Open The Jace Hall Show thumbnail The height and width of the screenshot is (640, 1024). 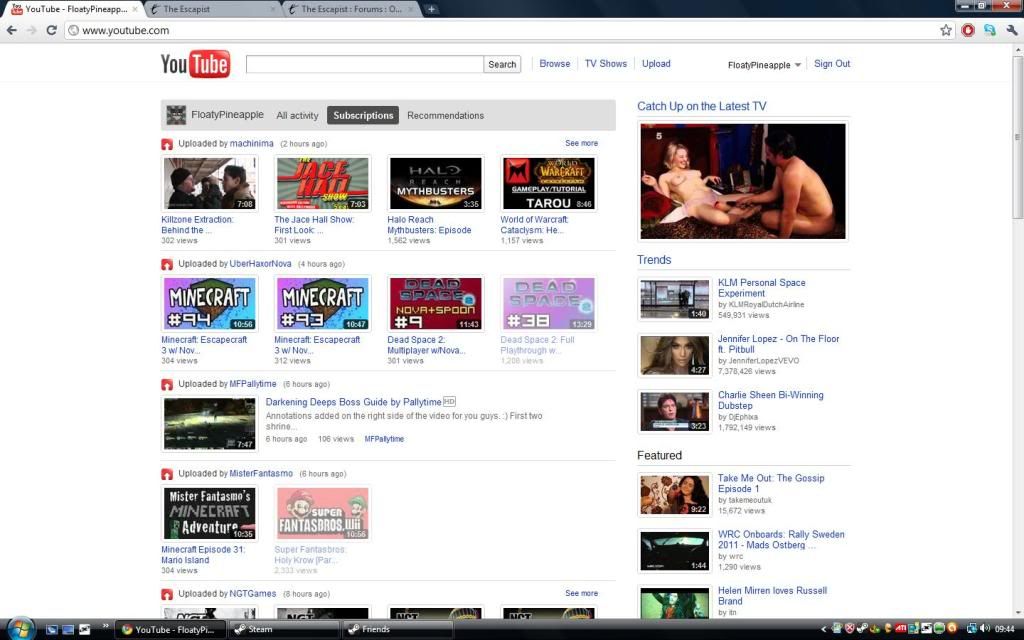322,184
